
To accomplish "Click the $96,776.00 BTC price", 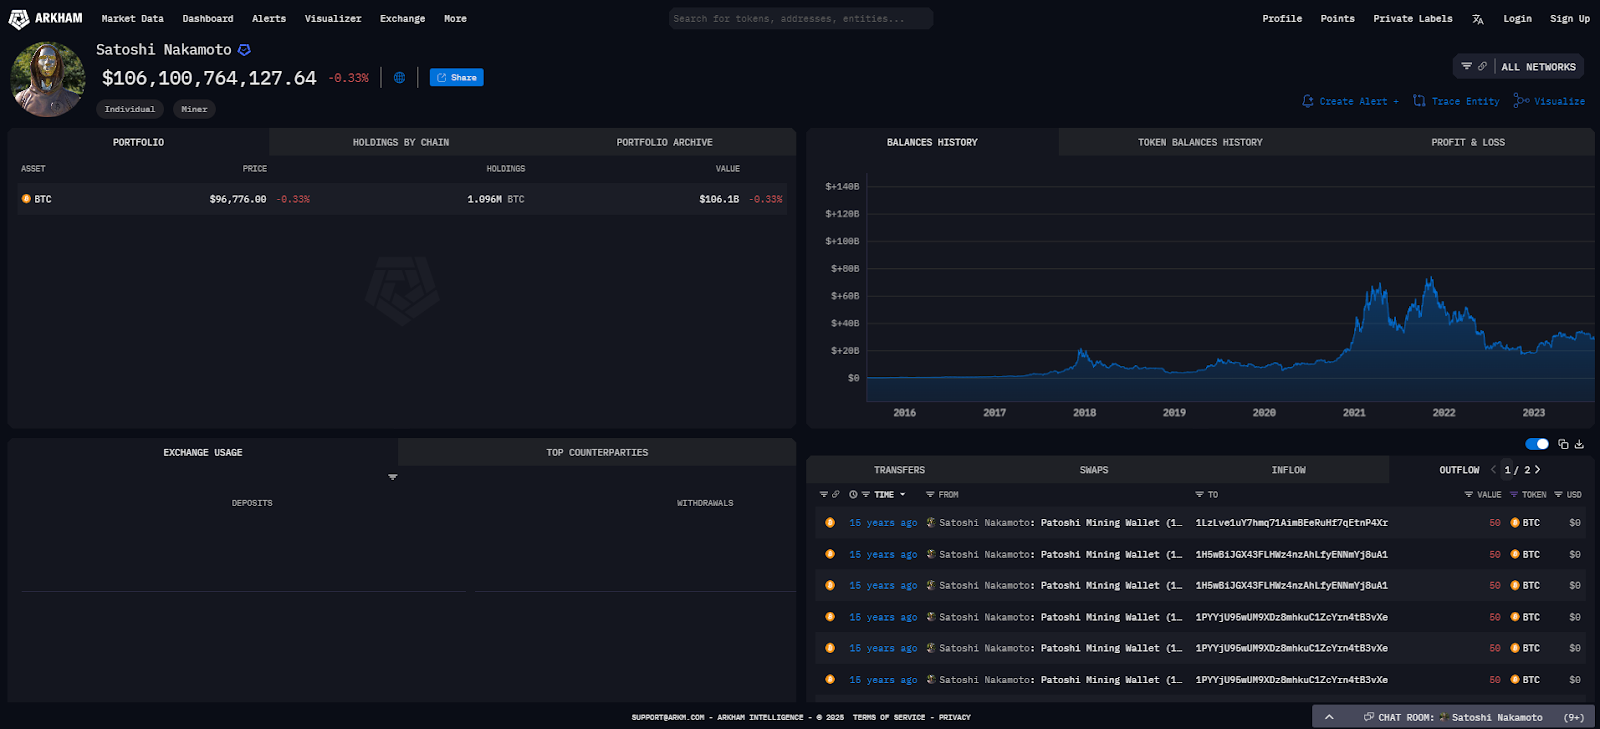I will (x=238, y=199).
